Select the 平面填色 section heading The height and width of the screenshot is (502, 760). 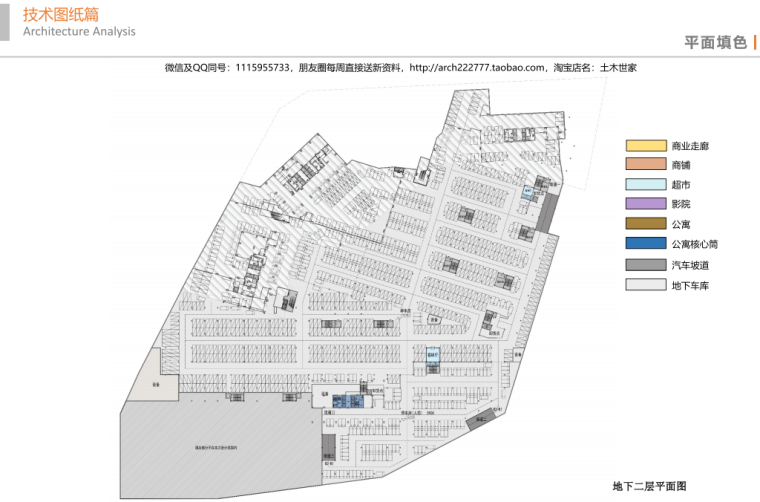click(715, 42)
